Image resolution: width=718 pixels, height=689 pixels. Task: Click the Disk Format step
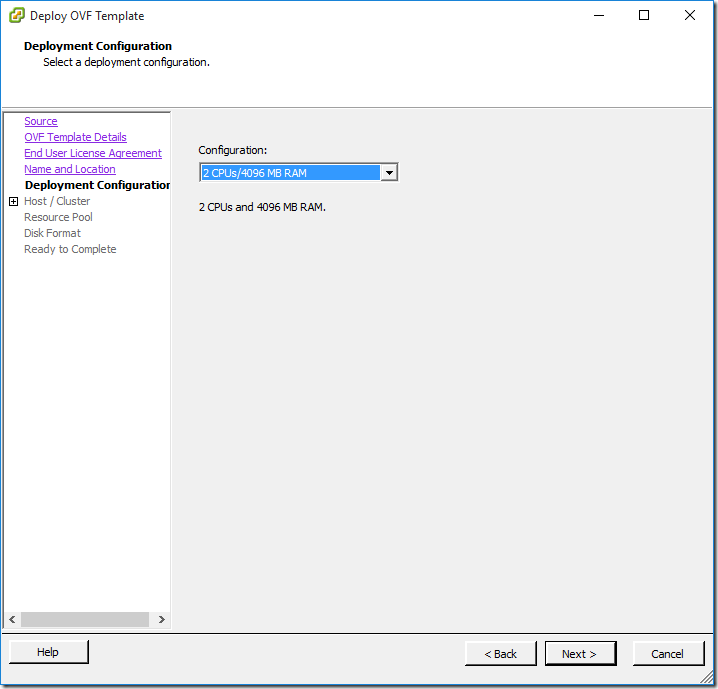pos(53,233)
